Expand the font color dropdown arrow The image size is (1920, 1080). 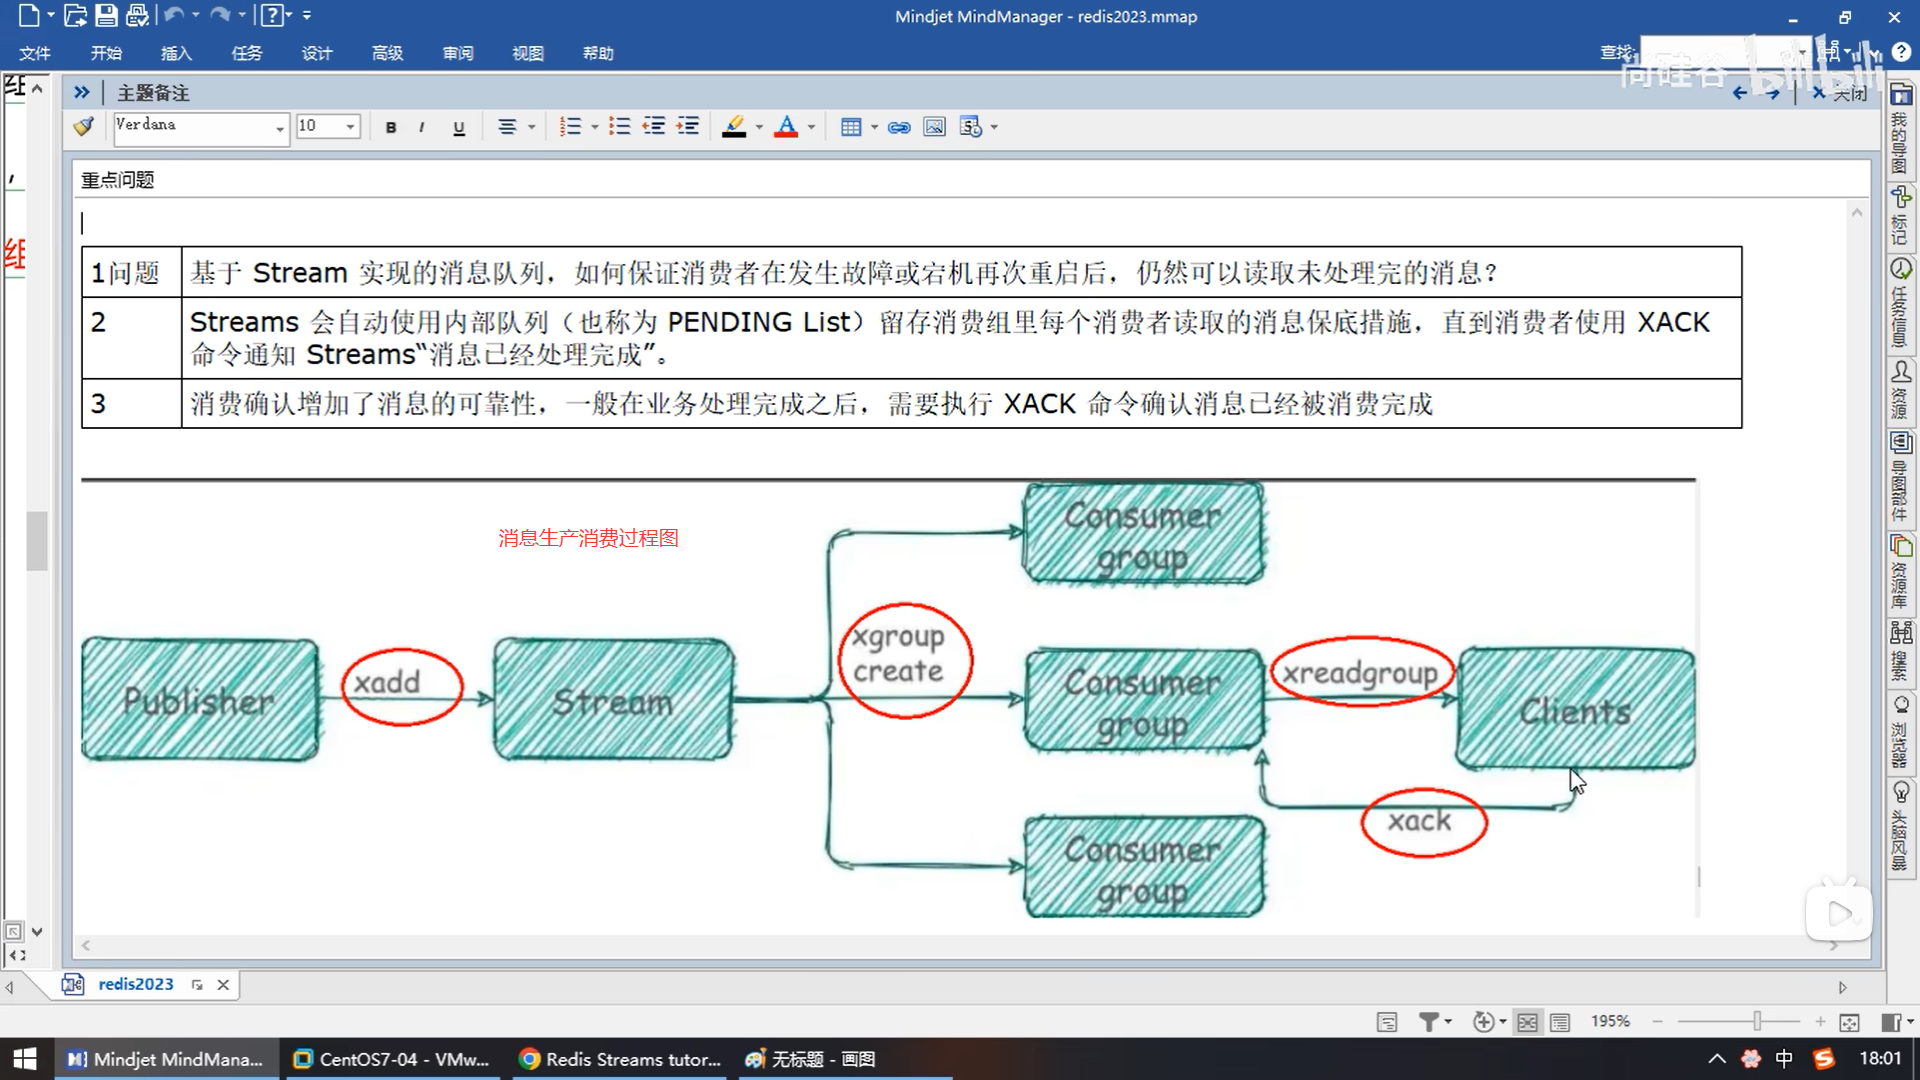click(811, 127)
